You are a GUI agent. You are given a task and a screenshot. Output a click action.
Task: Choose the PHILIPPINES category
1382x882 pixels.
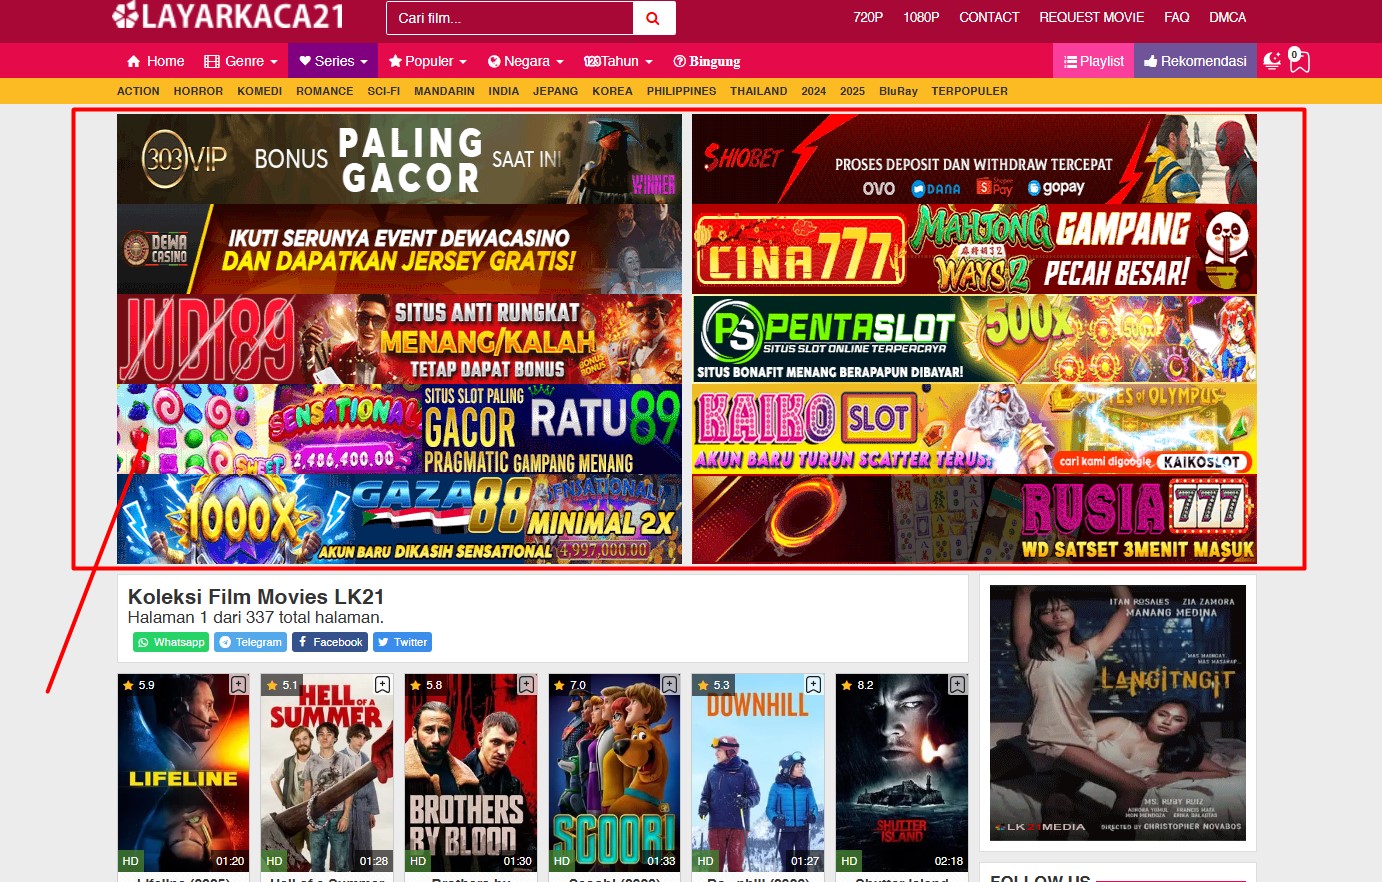click(x=681, y=91)
